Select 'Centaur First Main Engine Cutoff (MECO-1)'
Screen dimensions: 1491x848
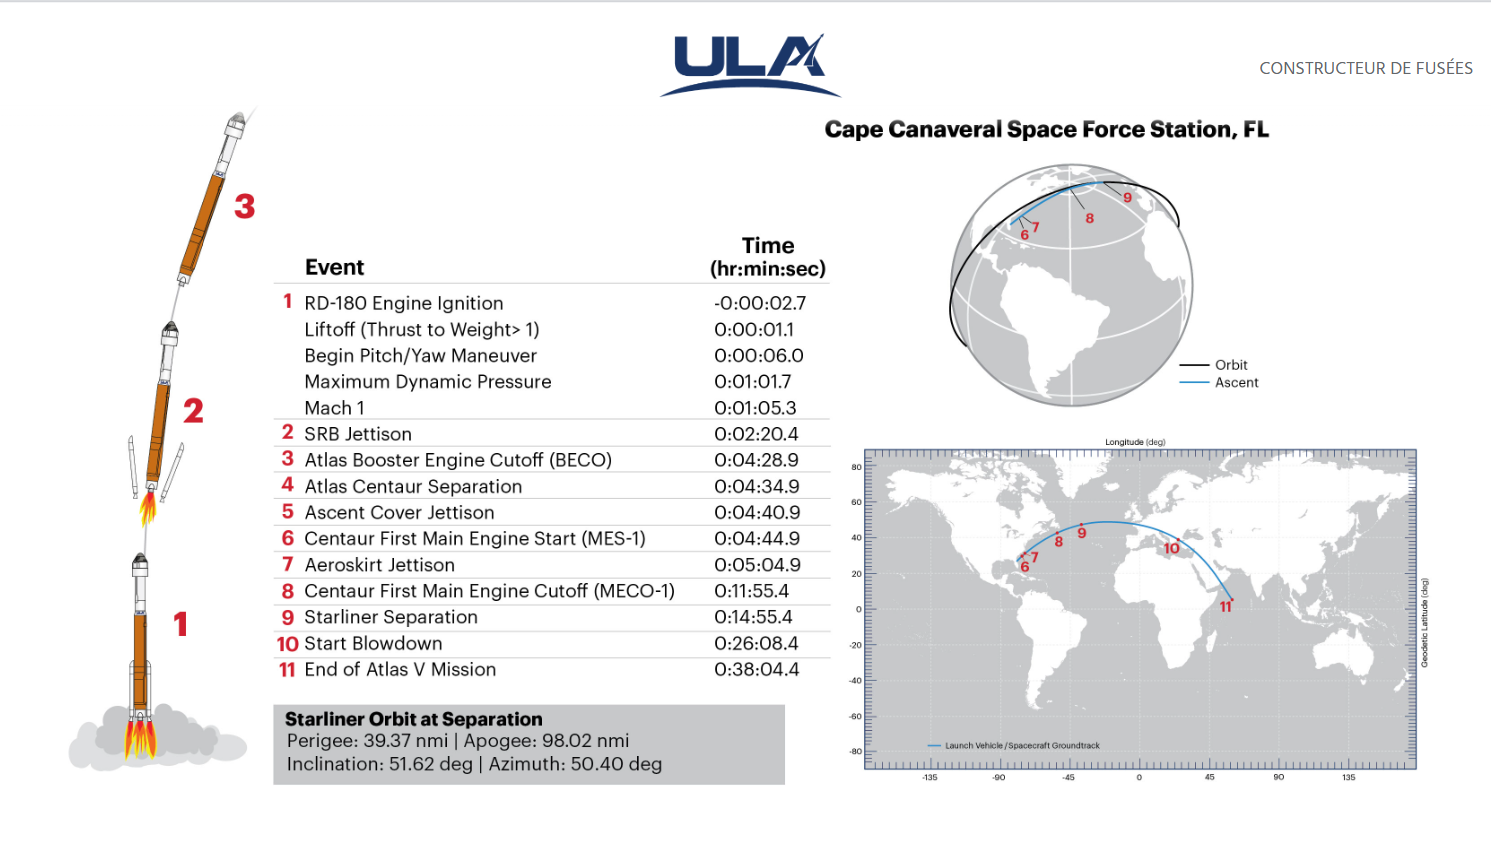[489, 591]
